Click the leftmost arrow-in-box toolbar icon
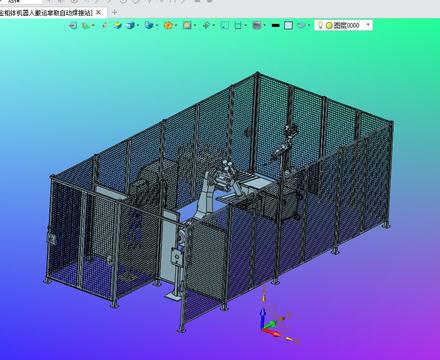 click(x=72, y=25)
